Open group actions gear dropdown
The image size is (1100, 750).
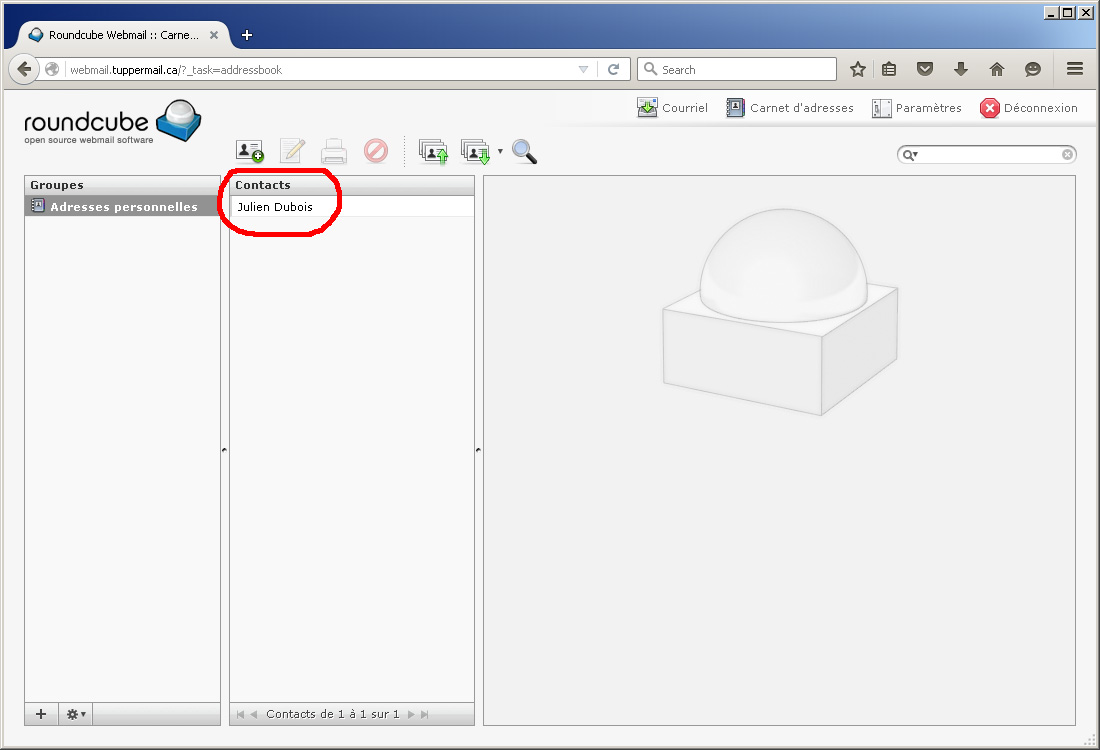point(76,714)
